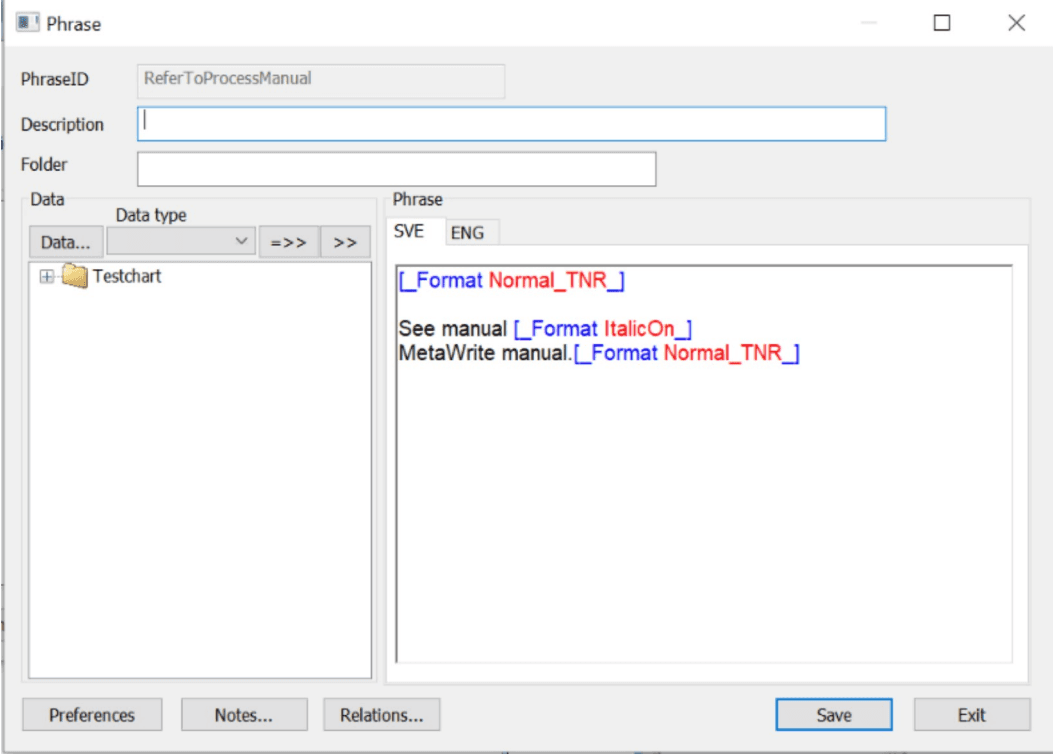Click the =>> insert button

coord(288,242)
